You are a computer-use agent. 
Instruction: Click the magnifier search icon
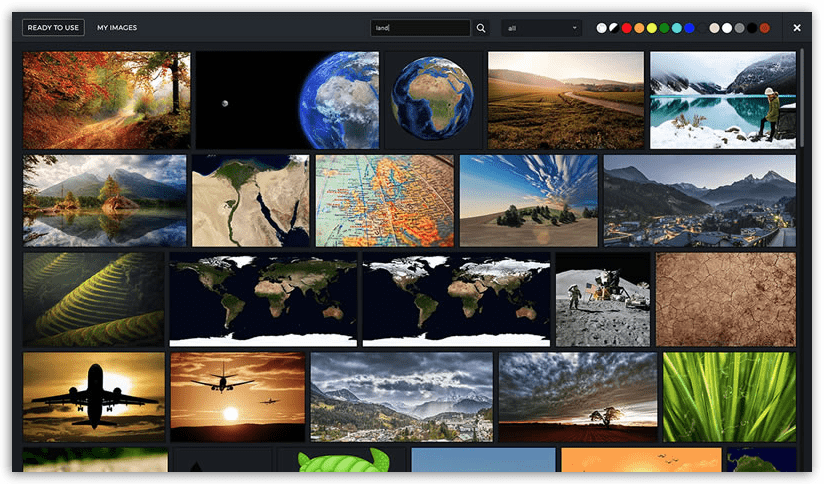481,28
